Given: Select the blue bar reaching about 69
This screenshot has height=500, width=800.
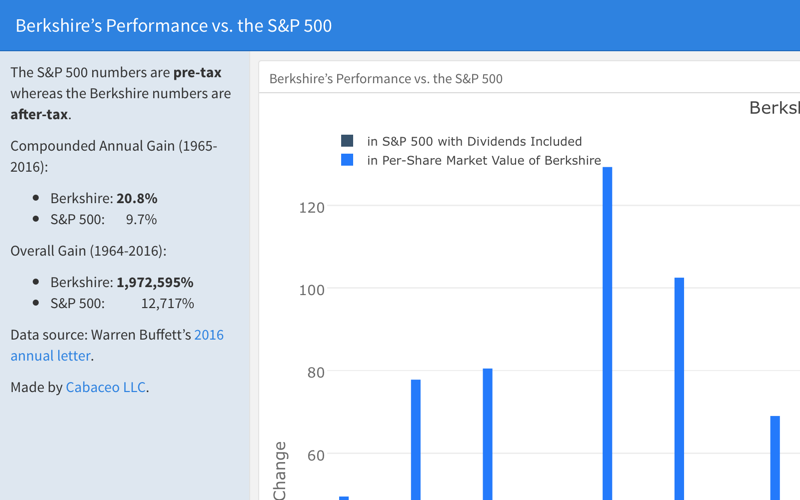Looking at the screenshot, I should pos(775,458).
